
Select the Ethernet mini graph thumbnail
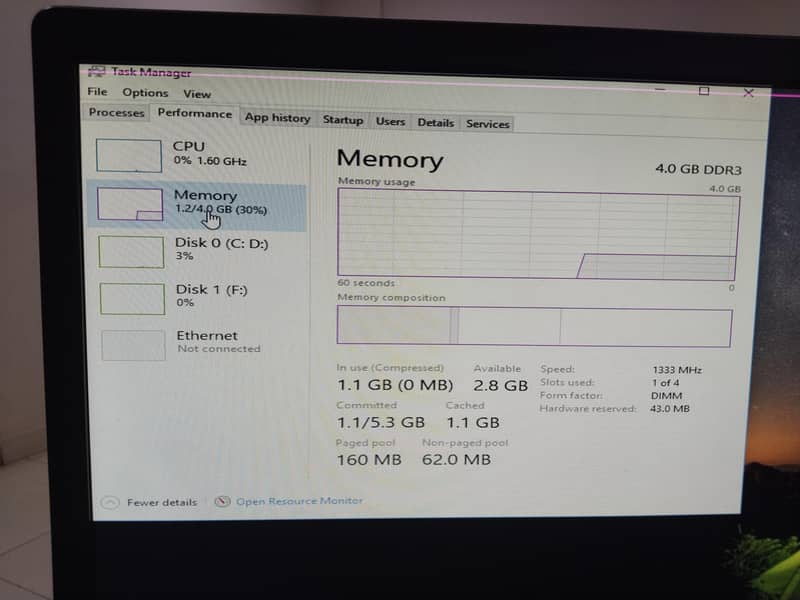coord(133,345)
